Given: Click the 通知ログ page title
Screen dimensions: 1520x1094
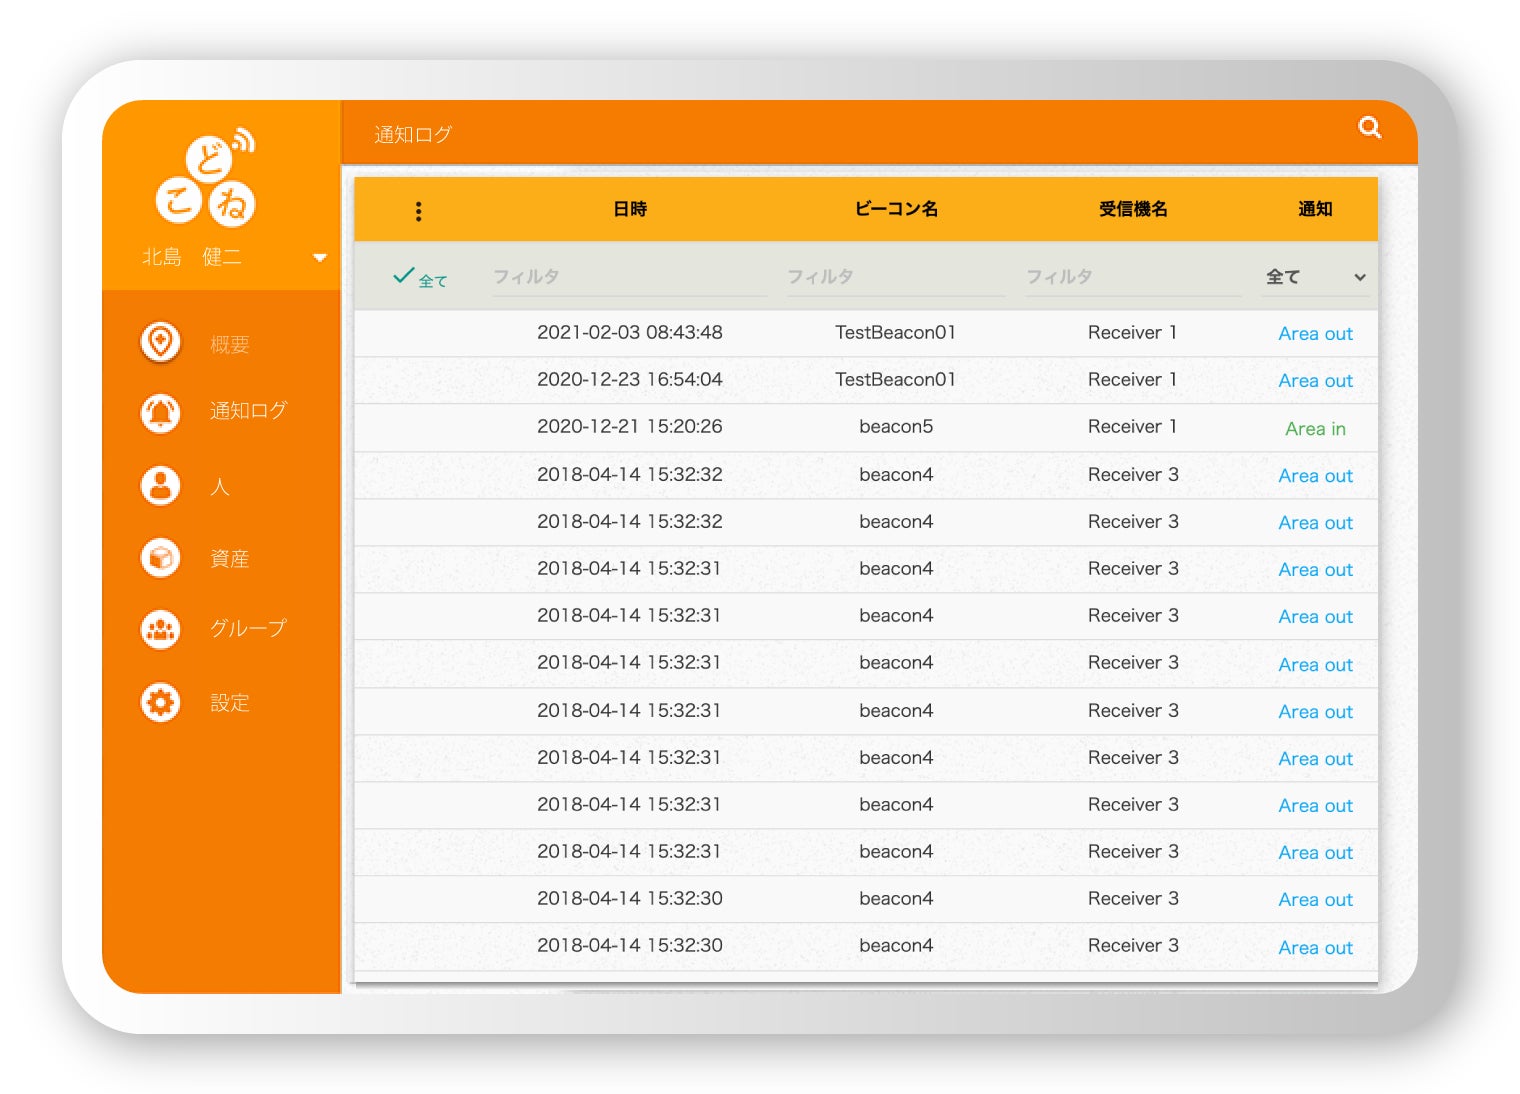Looking at the screenshot, I should [x=413, y=134].
